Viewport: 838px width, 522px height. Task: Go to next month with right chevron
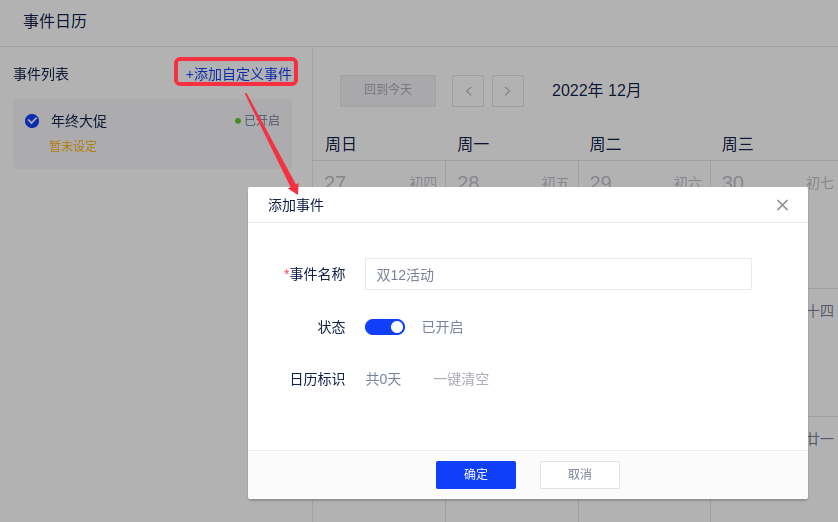508,91
